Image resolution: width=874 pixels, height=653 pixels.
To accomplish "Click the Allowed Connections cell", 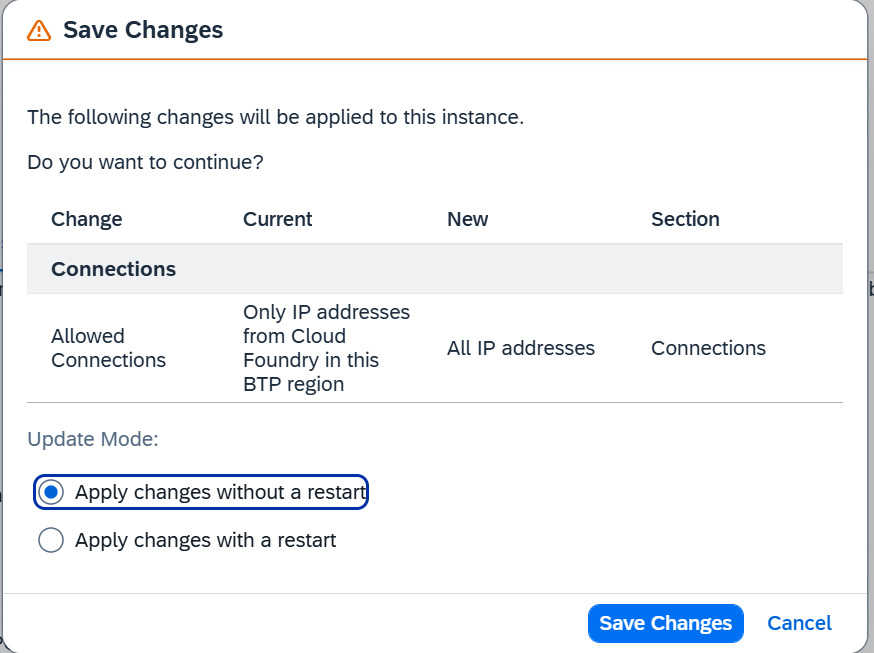I will click(109, 348).
